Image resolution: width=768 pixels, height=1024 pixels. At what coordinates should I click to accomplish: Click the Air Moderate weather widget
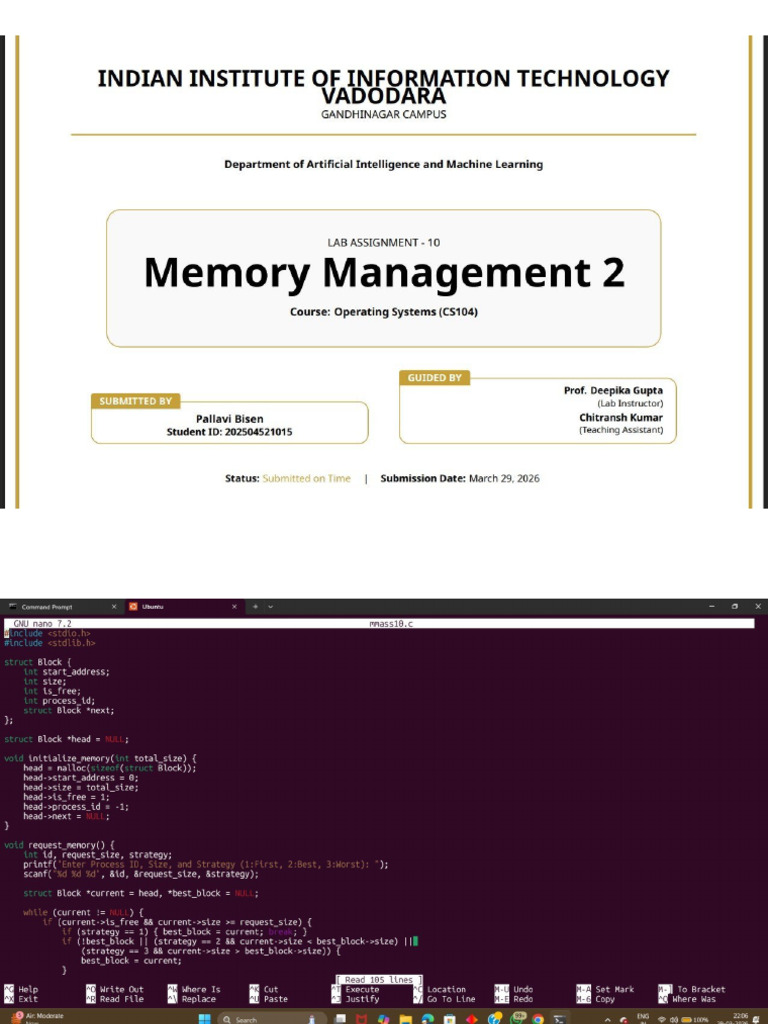[x=39, y=1017]
